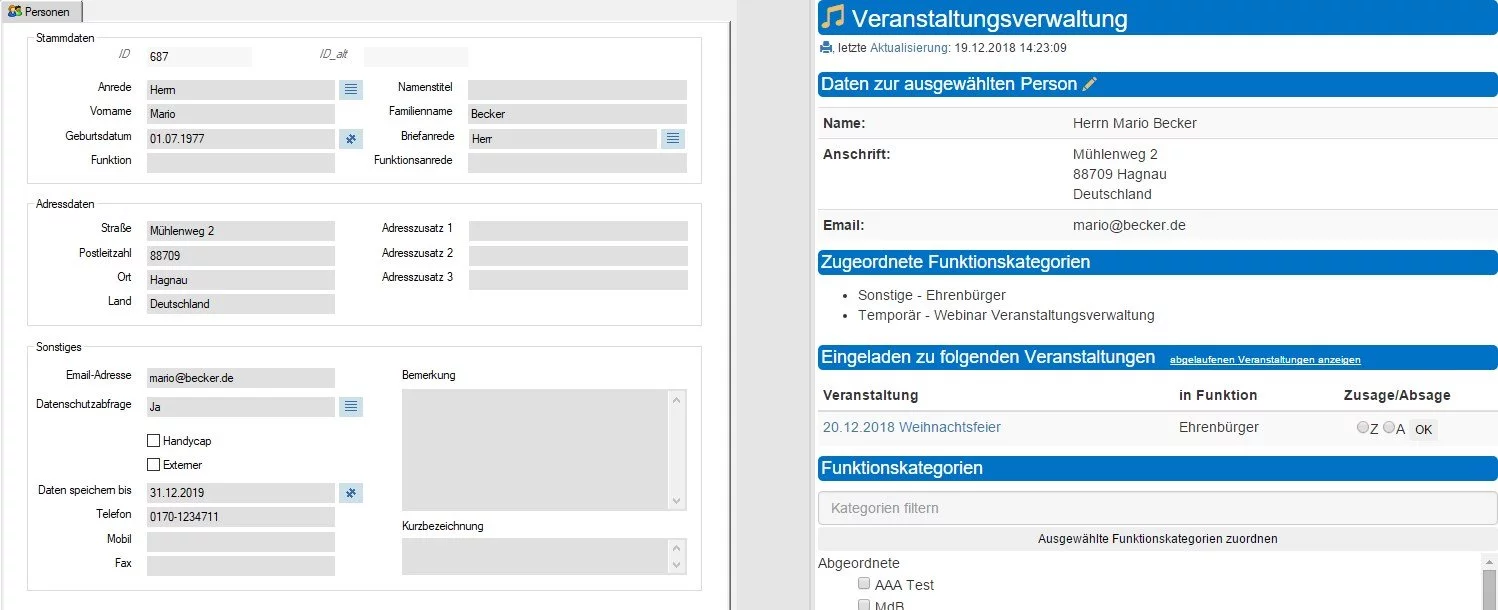
Task: Open the Anrede selection list
Action: tap(351, 89)
